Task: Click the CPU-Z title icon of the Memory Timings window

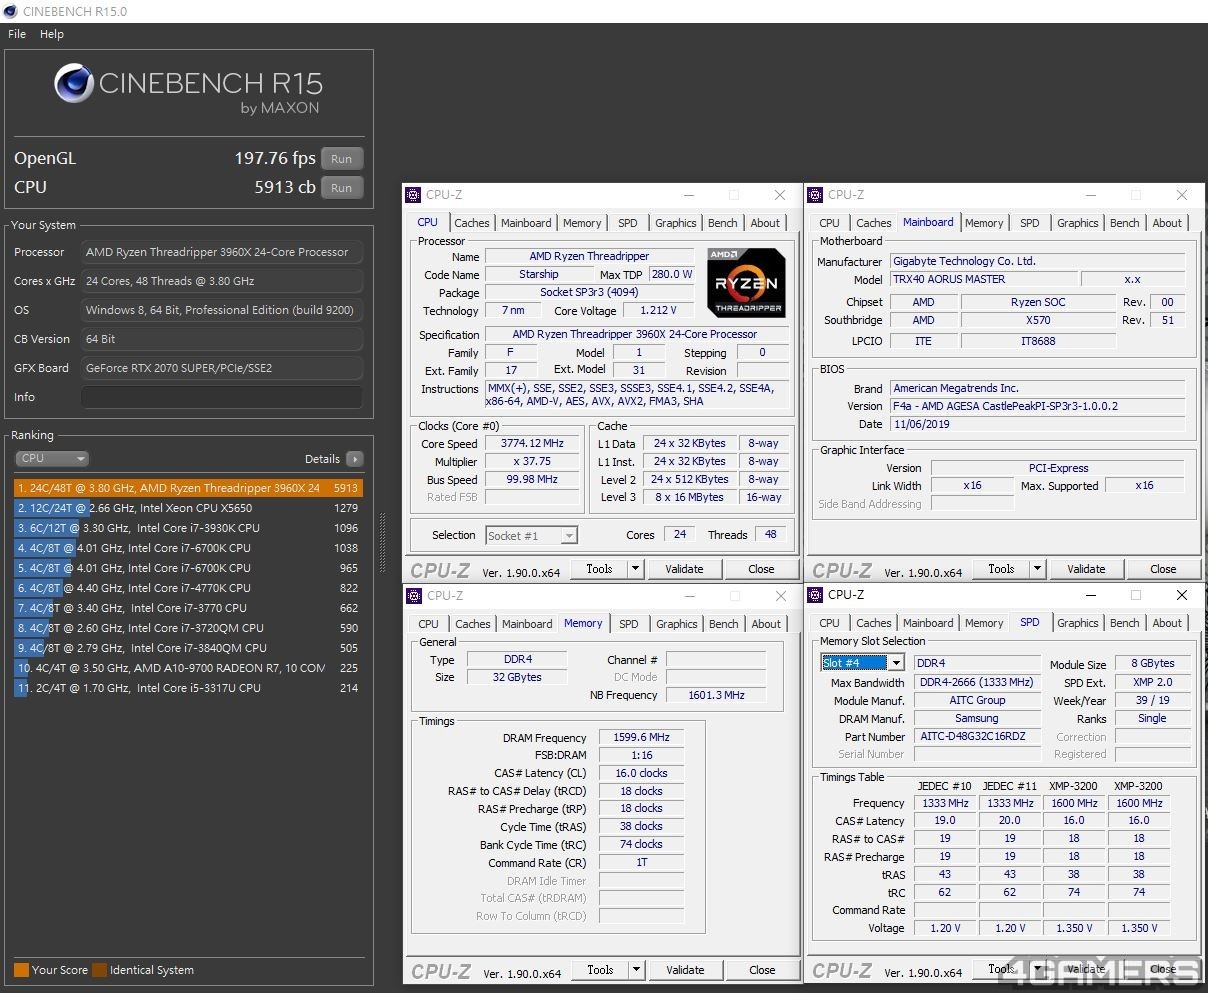Action: 414,596
